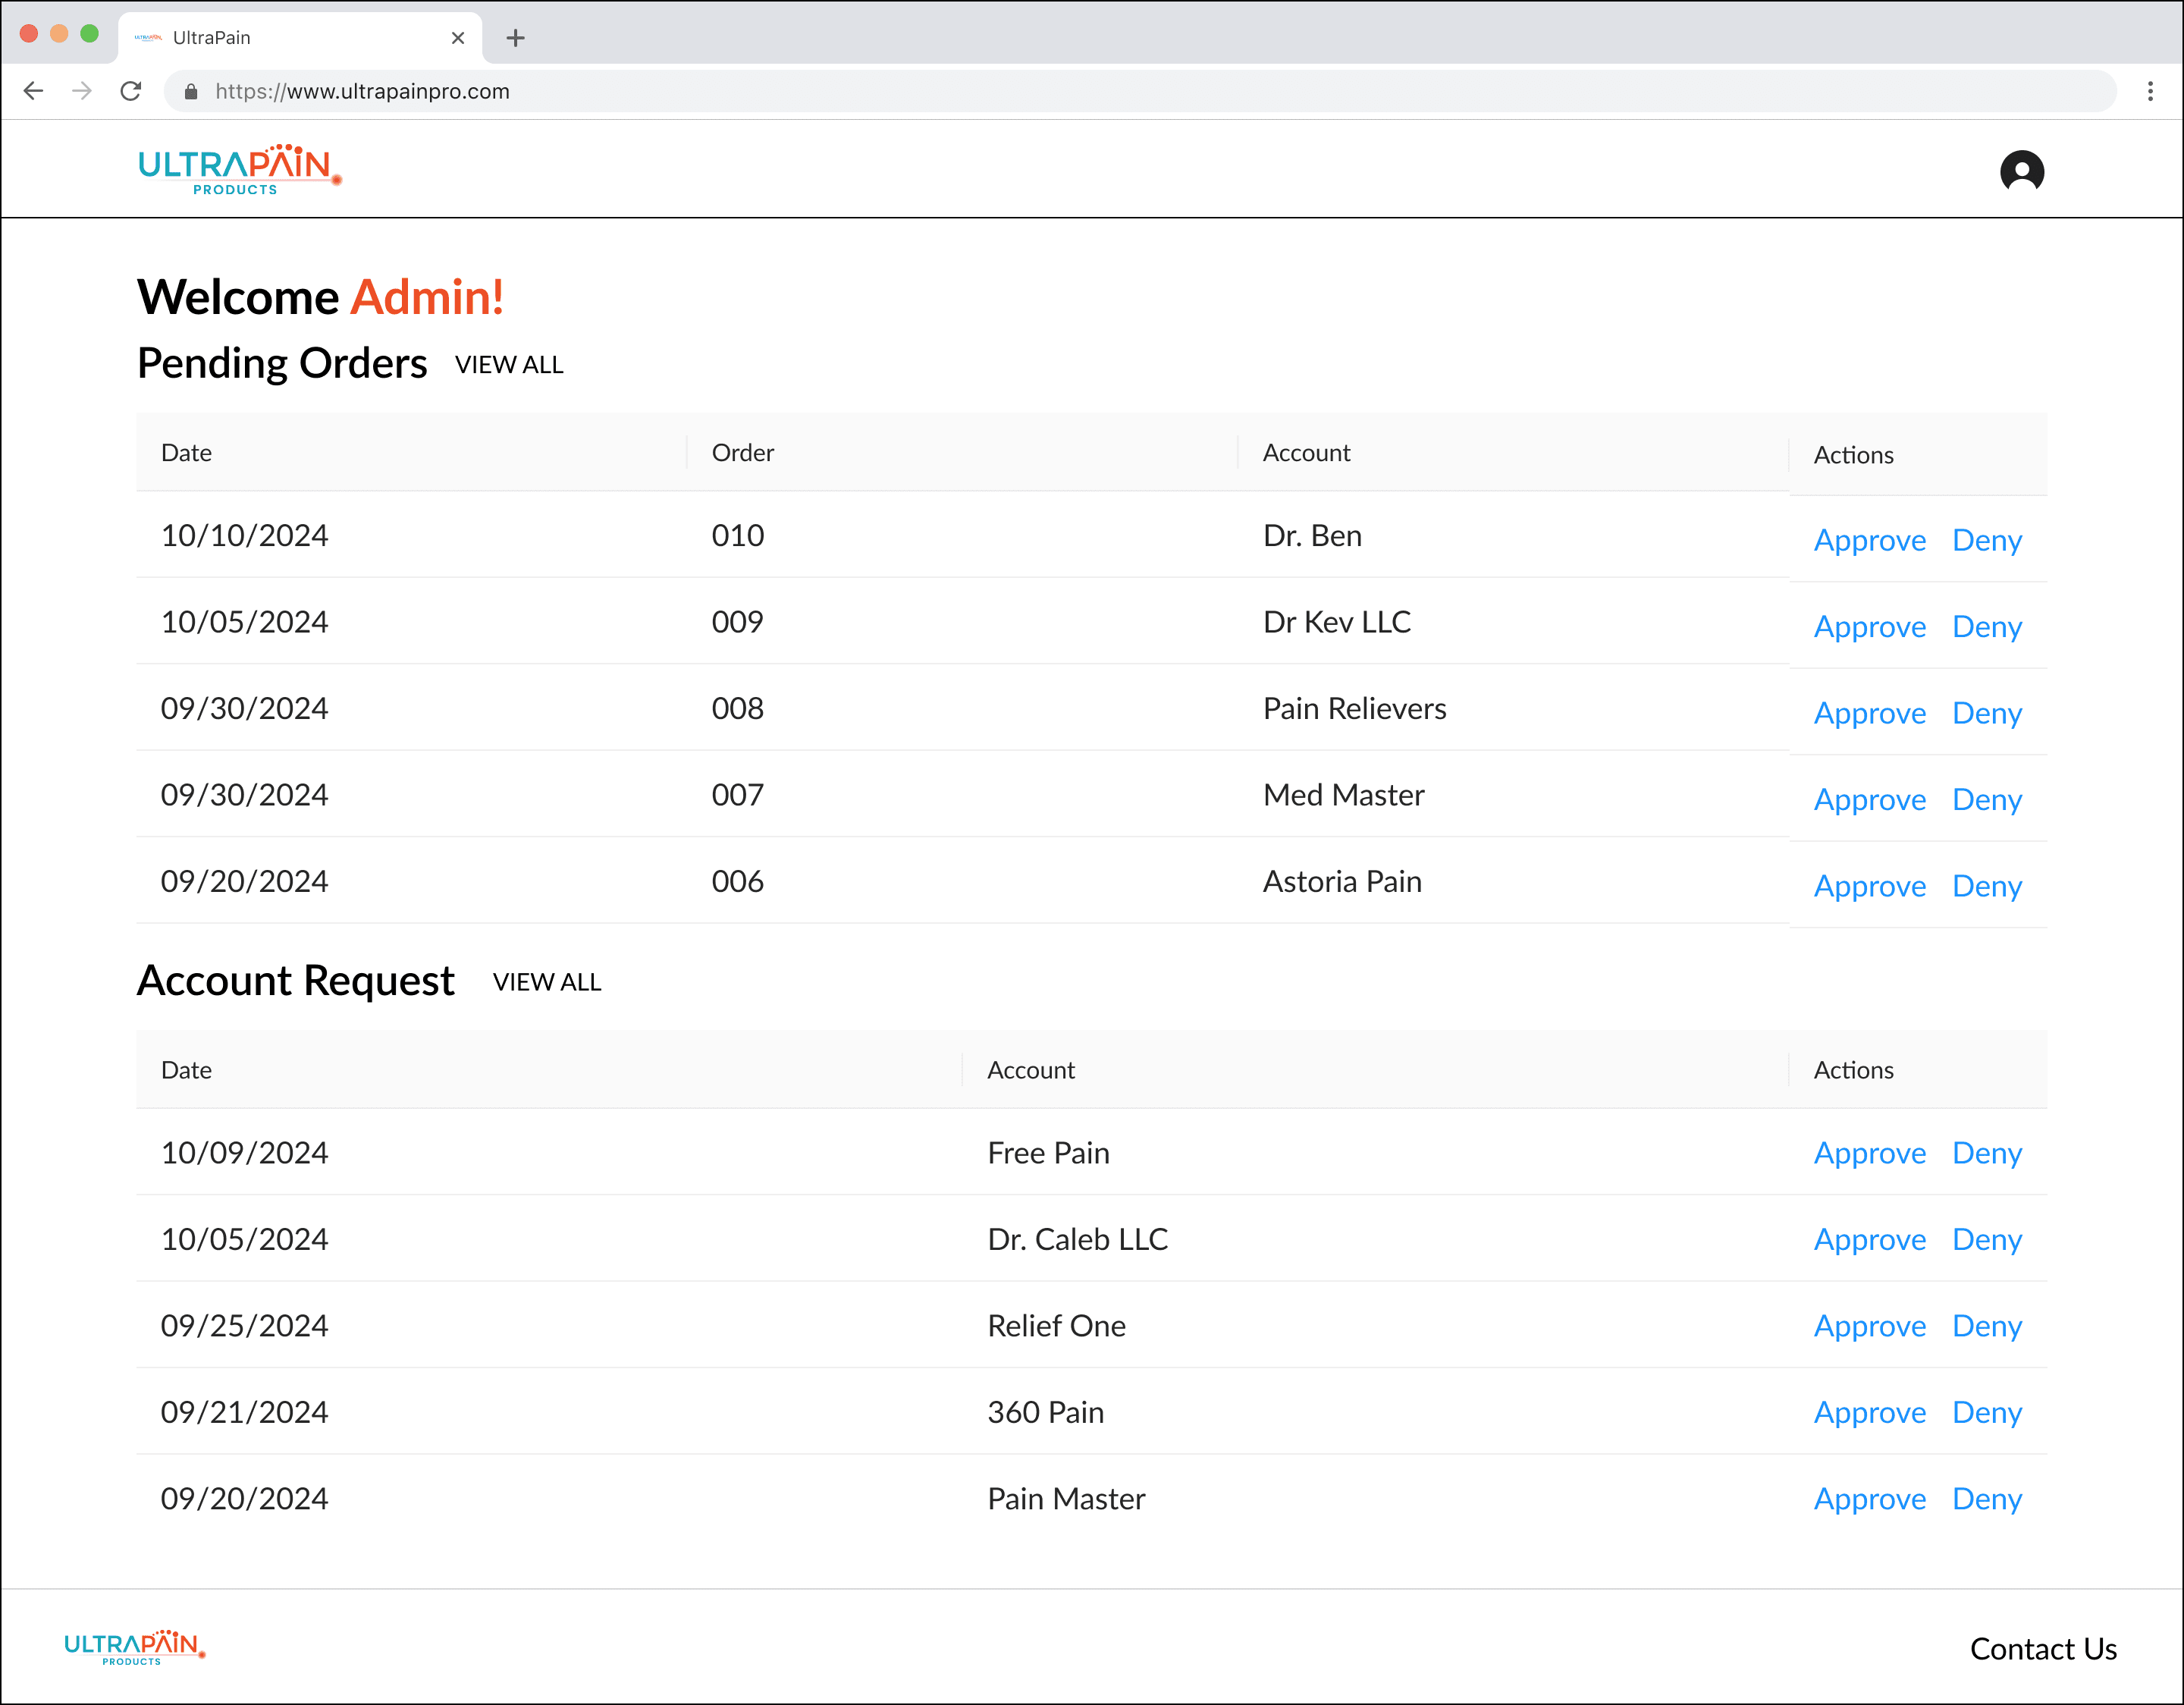Click the UltraPain logo in header
Screen dimensions: 2184x1705
[x=239, y=169]
